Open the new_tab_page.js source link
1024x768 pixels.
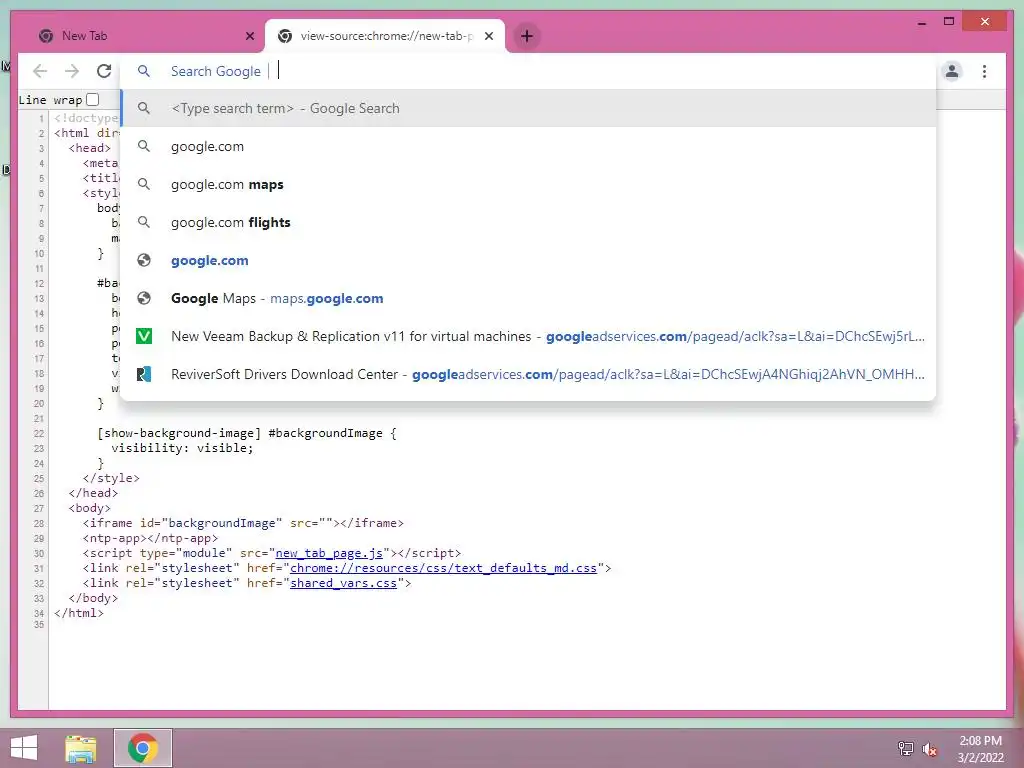pos(328,553)
